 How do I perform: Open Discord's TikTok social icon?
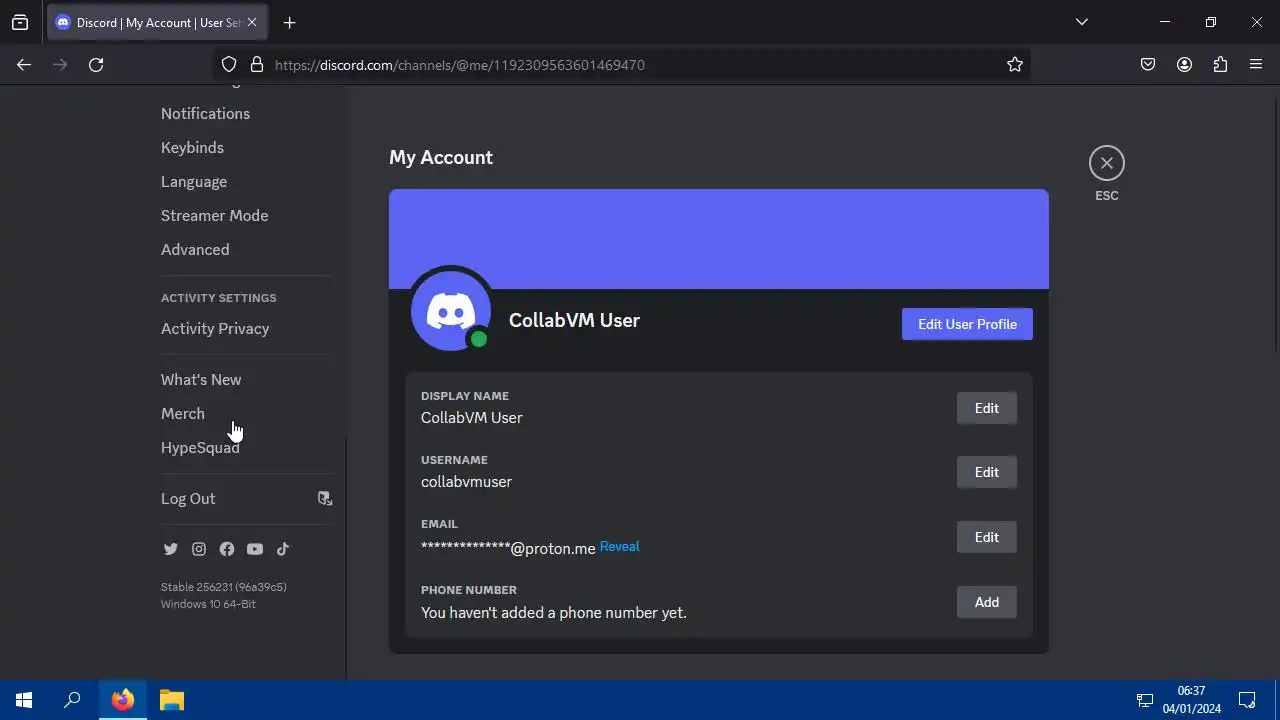pyautogui.click(x=283, y=549)
